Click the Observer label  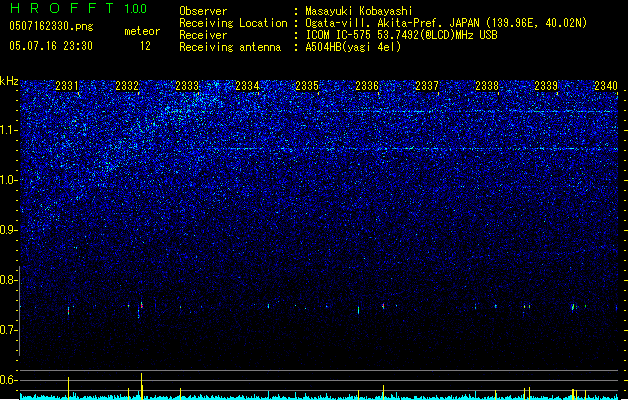[x=203, y=11]
